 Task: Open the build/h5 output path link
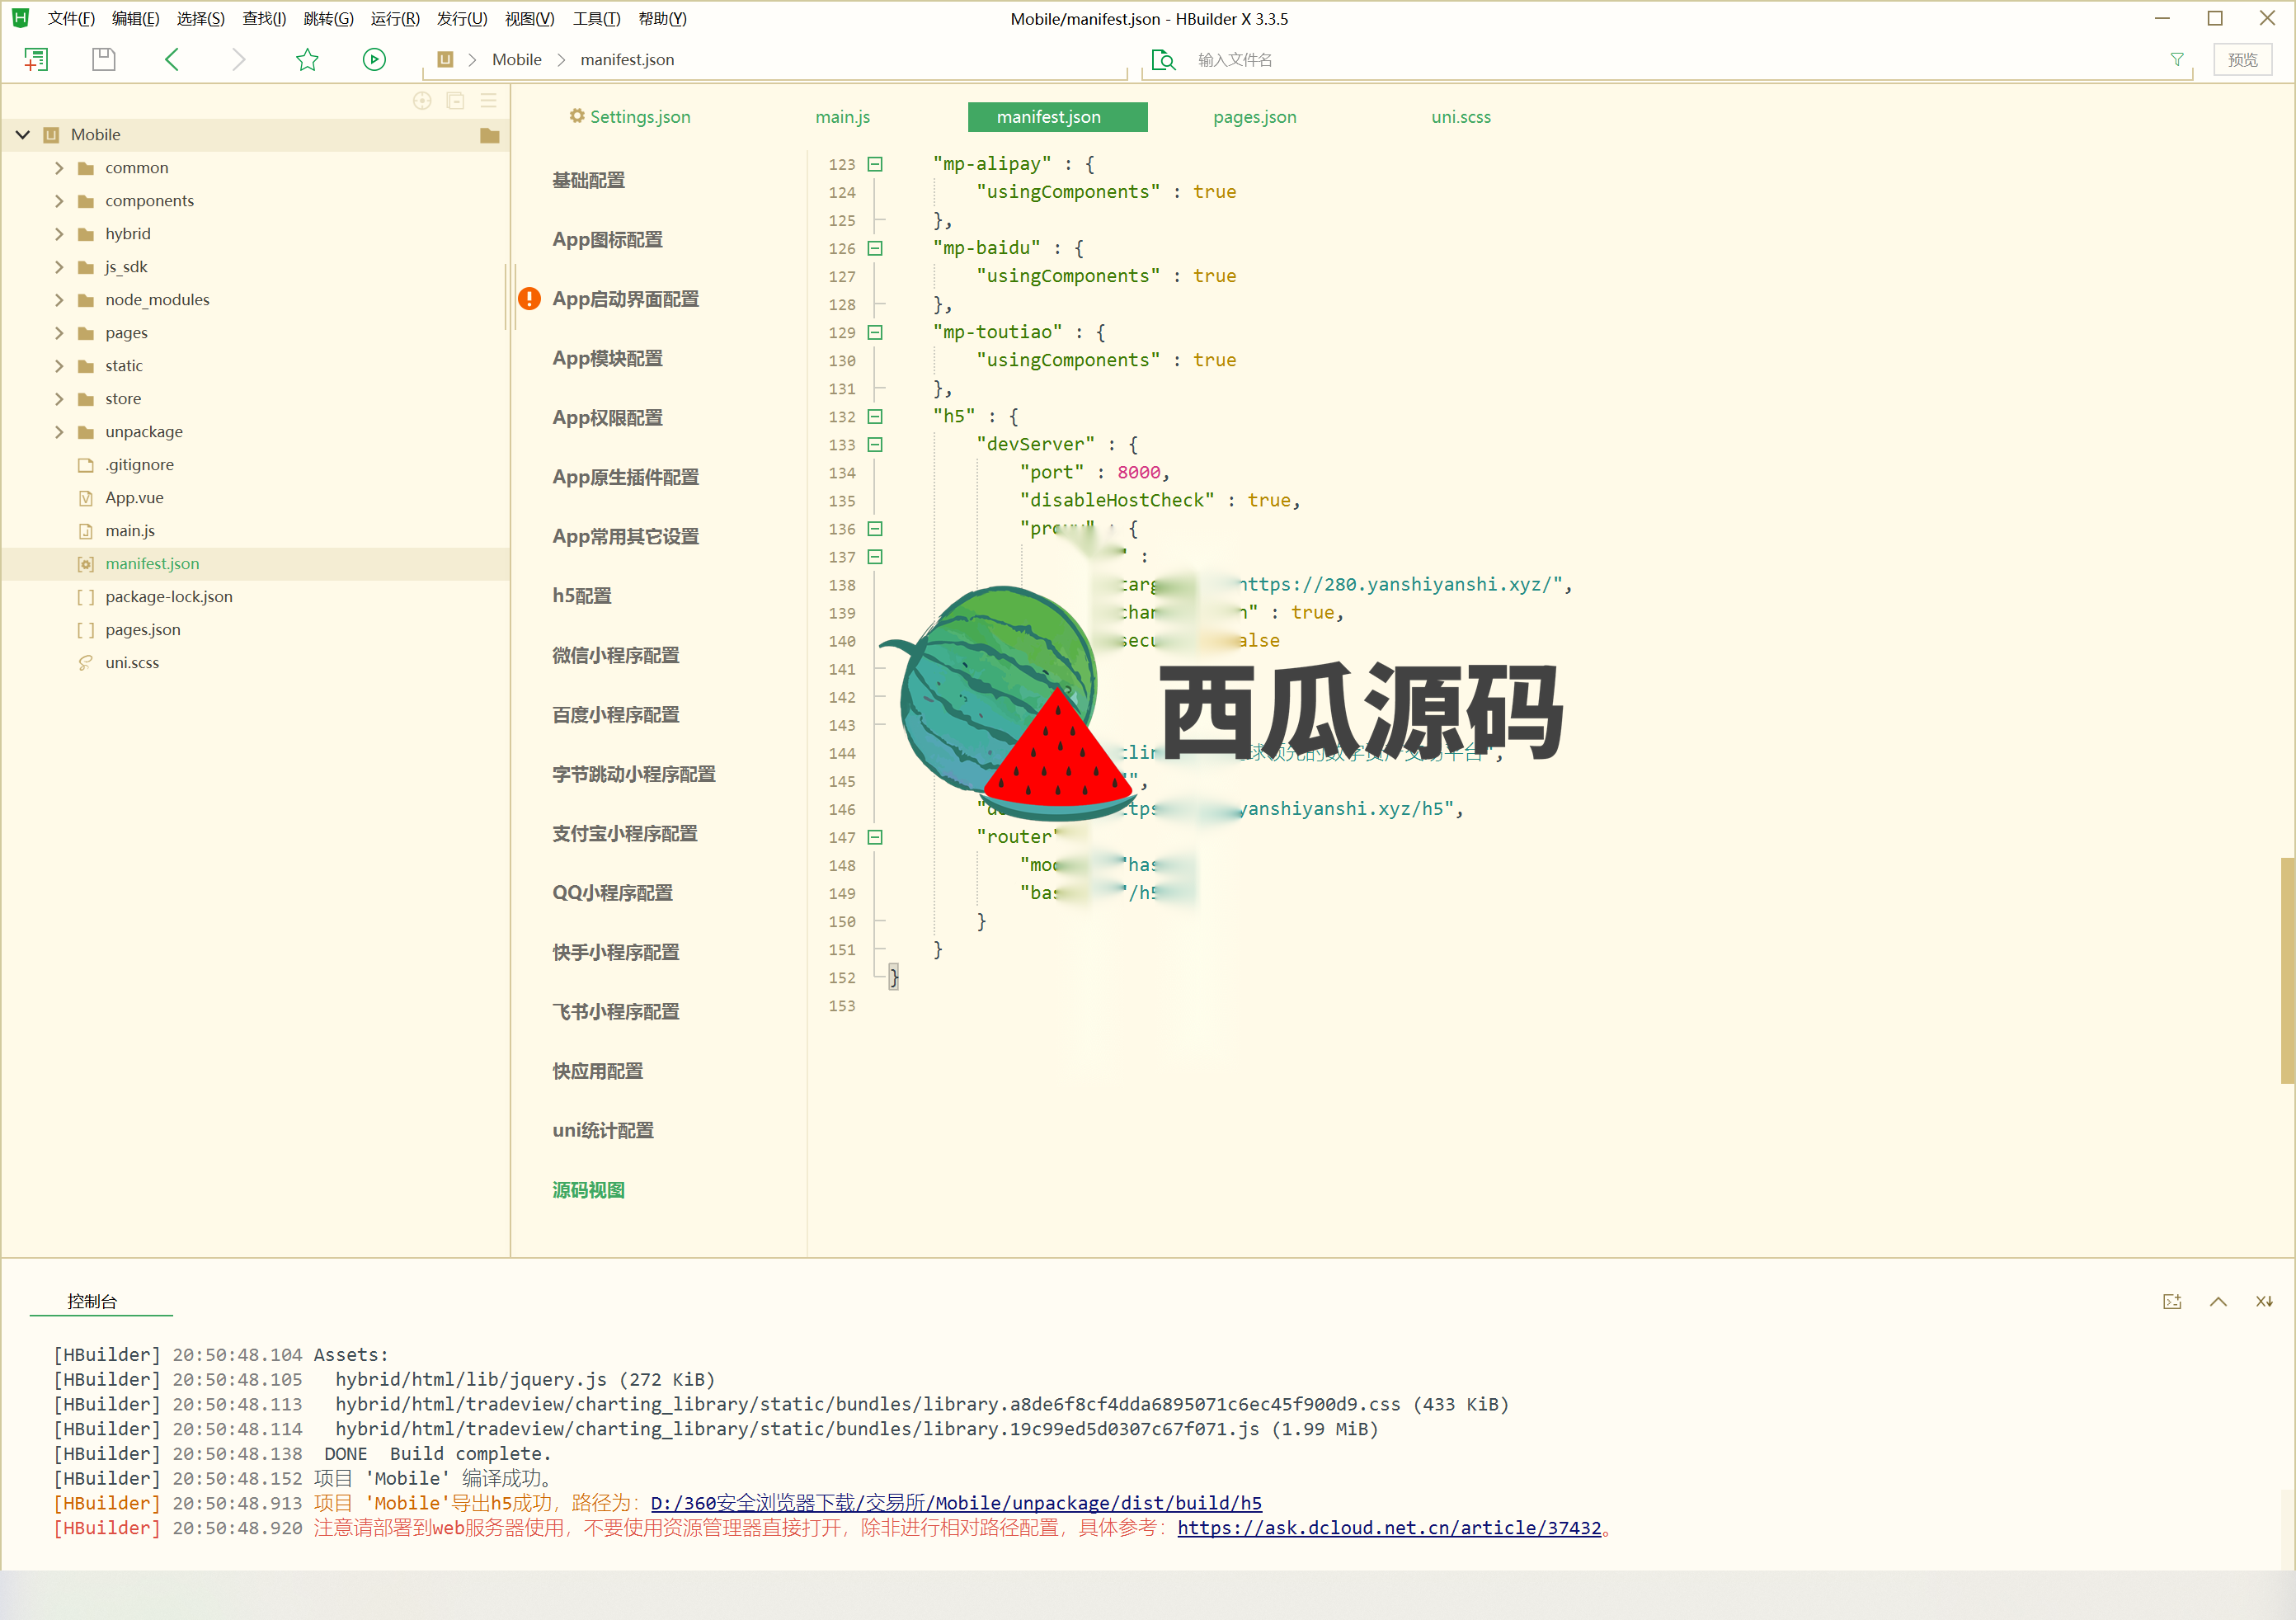point(956,1503)
